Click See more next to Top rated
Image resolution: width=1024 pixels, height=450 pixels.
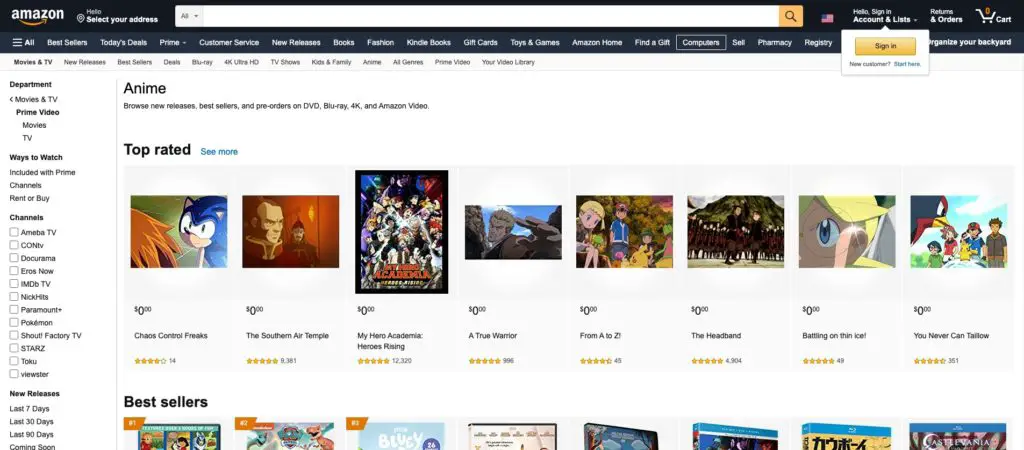coord(219,152)
